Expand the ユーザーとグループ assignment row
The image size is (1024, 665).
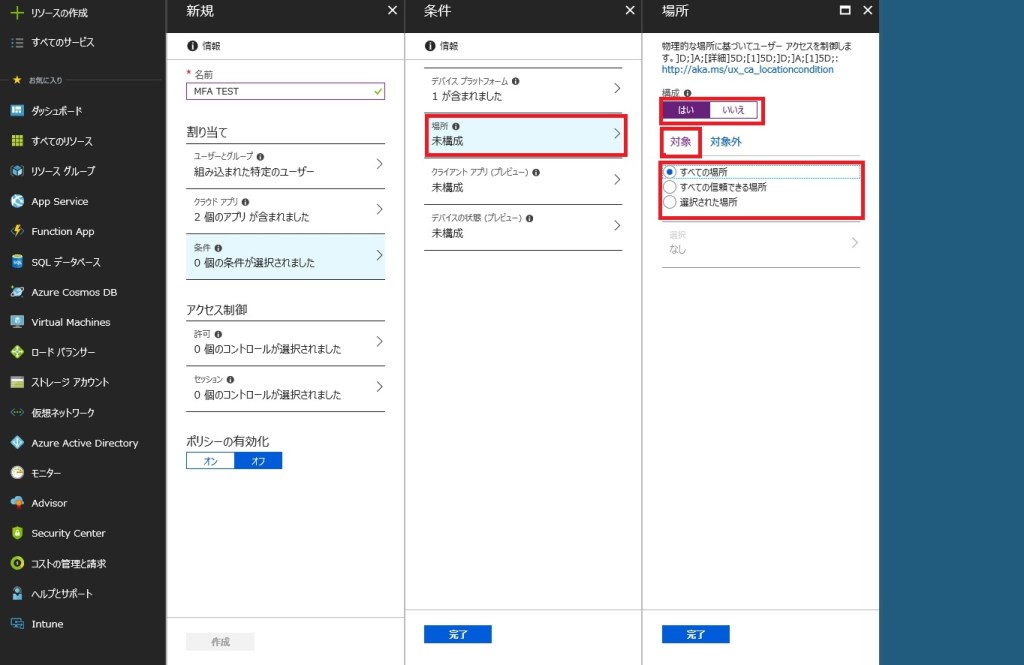[x=285, y=165]
